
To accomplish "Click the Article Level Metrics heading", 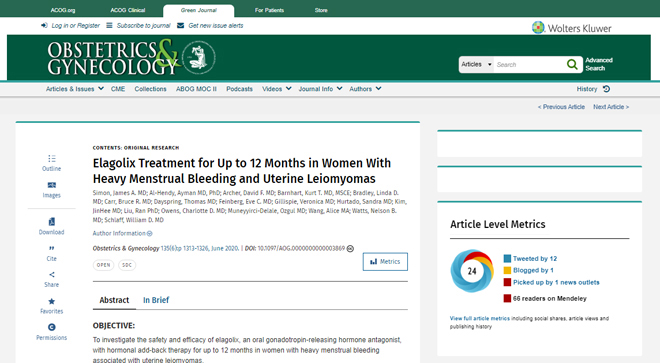I will coord(498,224).
